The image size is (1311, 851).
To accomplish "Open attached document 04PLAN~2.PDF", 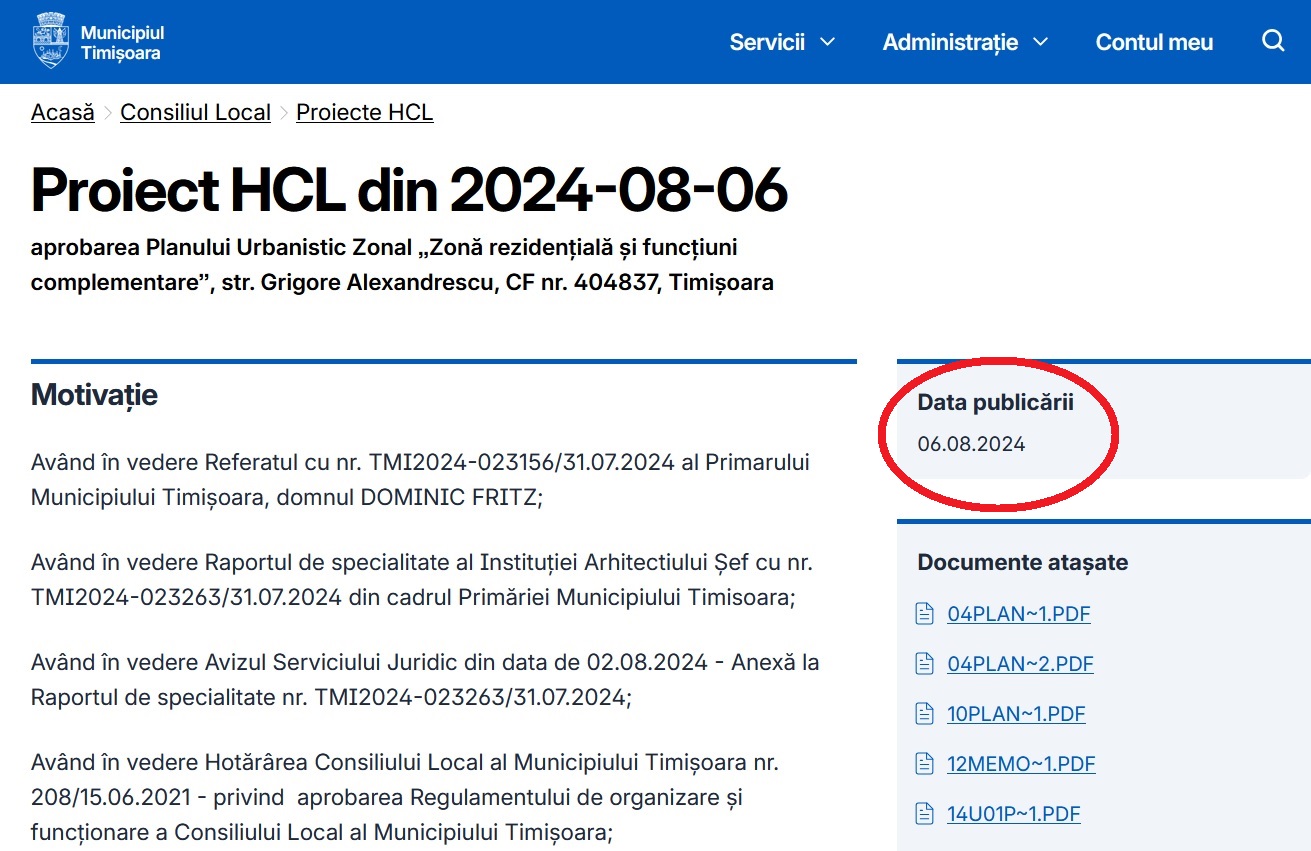I will tap(1020, 664).
